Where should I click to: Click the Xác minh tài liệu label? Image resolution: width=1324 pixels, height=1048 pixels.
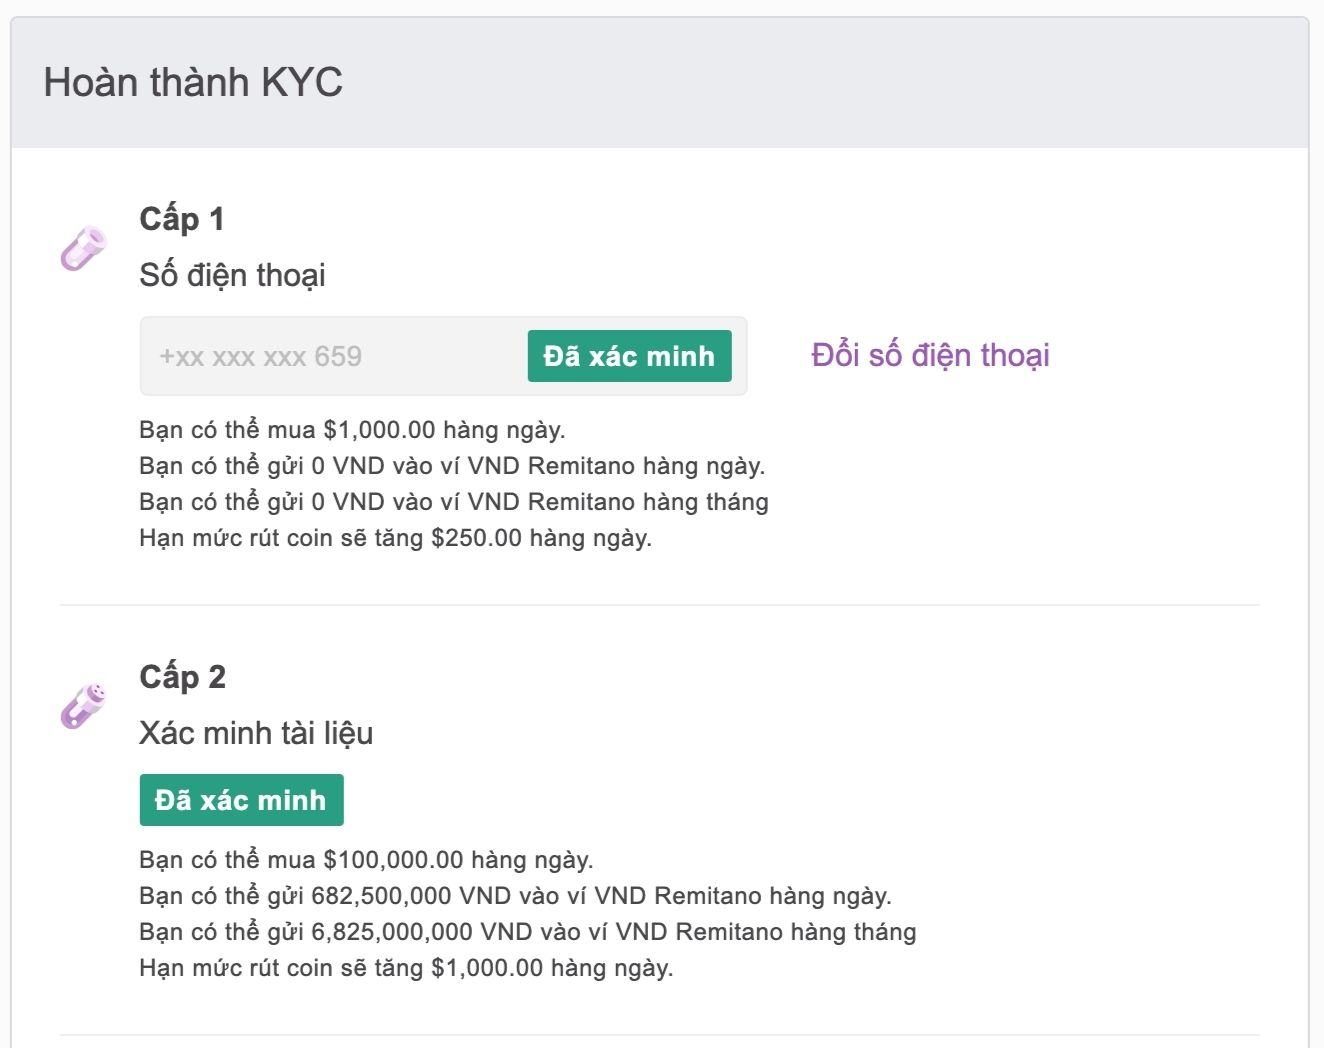click(256, 733)
